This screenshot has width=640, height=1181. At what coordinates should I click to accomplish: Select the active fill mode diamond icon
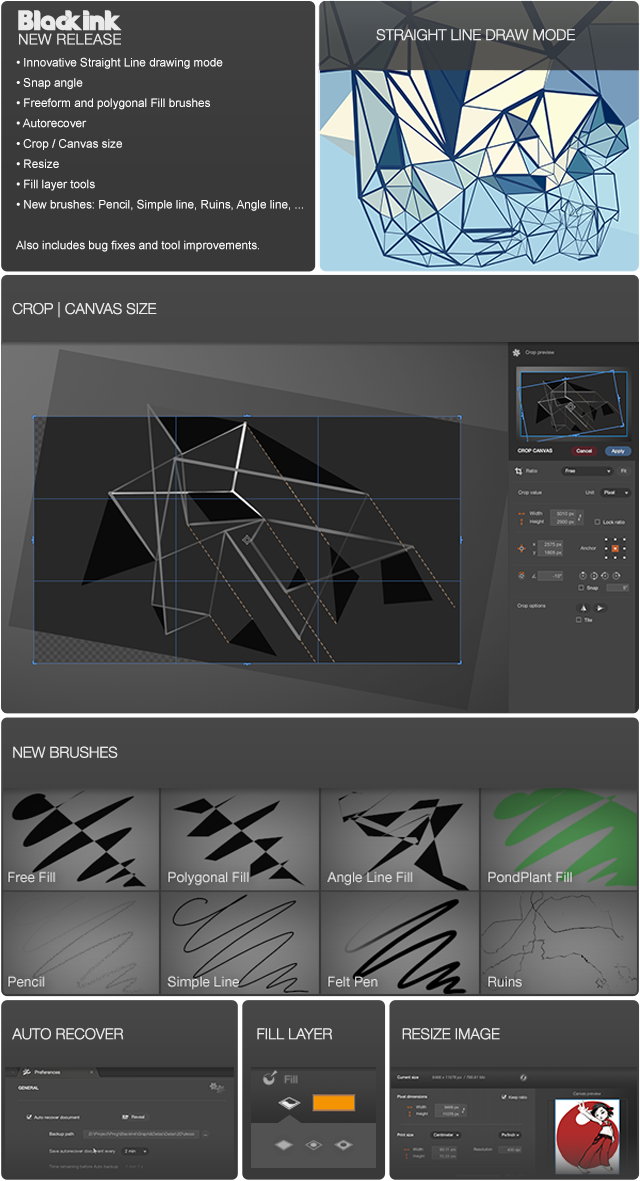289,1103
